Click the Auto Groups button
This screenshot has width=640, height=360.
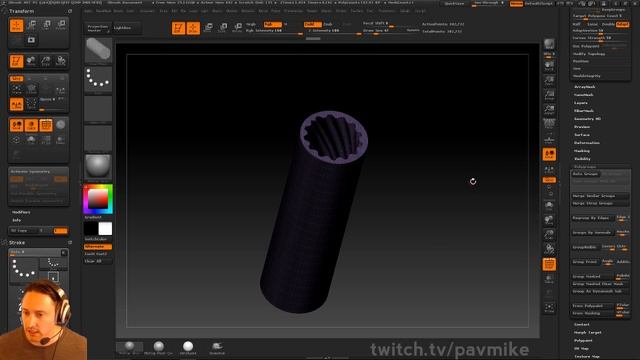[585, 174]
